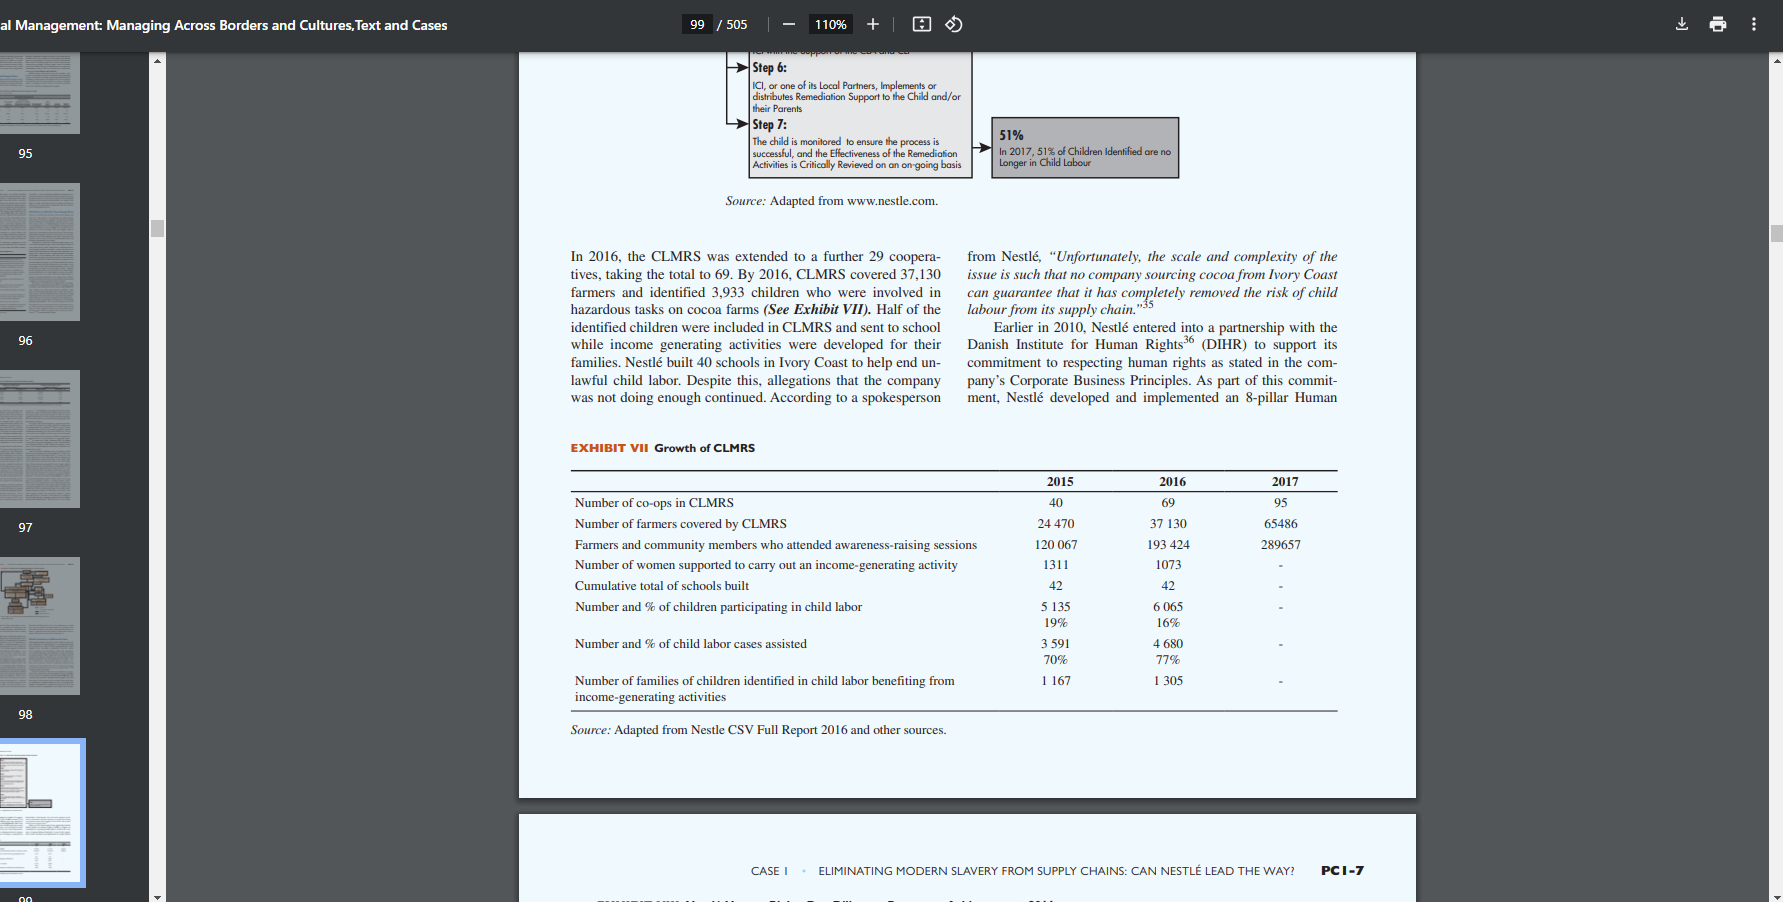Zoom out with the minus icon

click(x=789, y=24)
